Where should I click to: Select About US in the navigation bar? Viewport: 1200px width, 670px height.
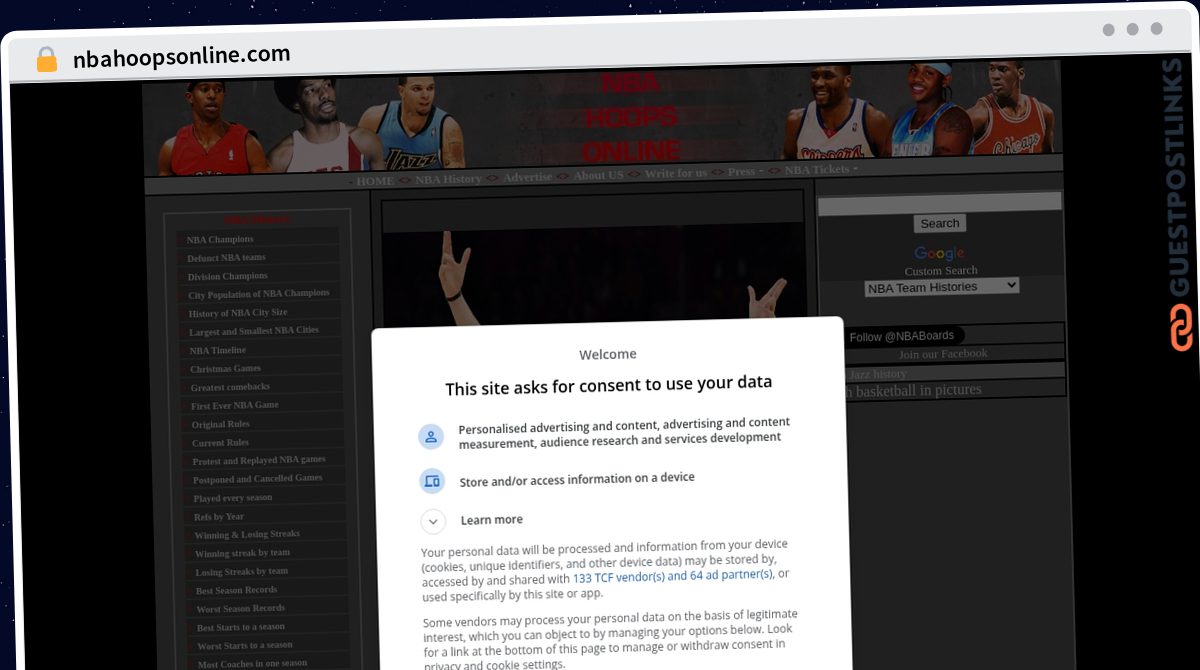tap(598, 176)
